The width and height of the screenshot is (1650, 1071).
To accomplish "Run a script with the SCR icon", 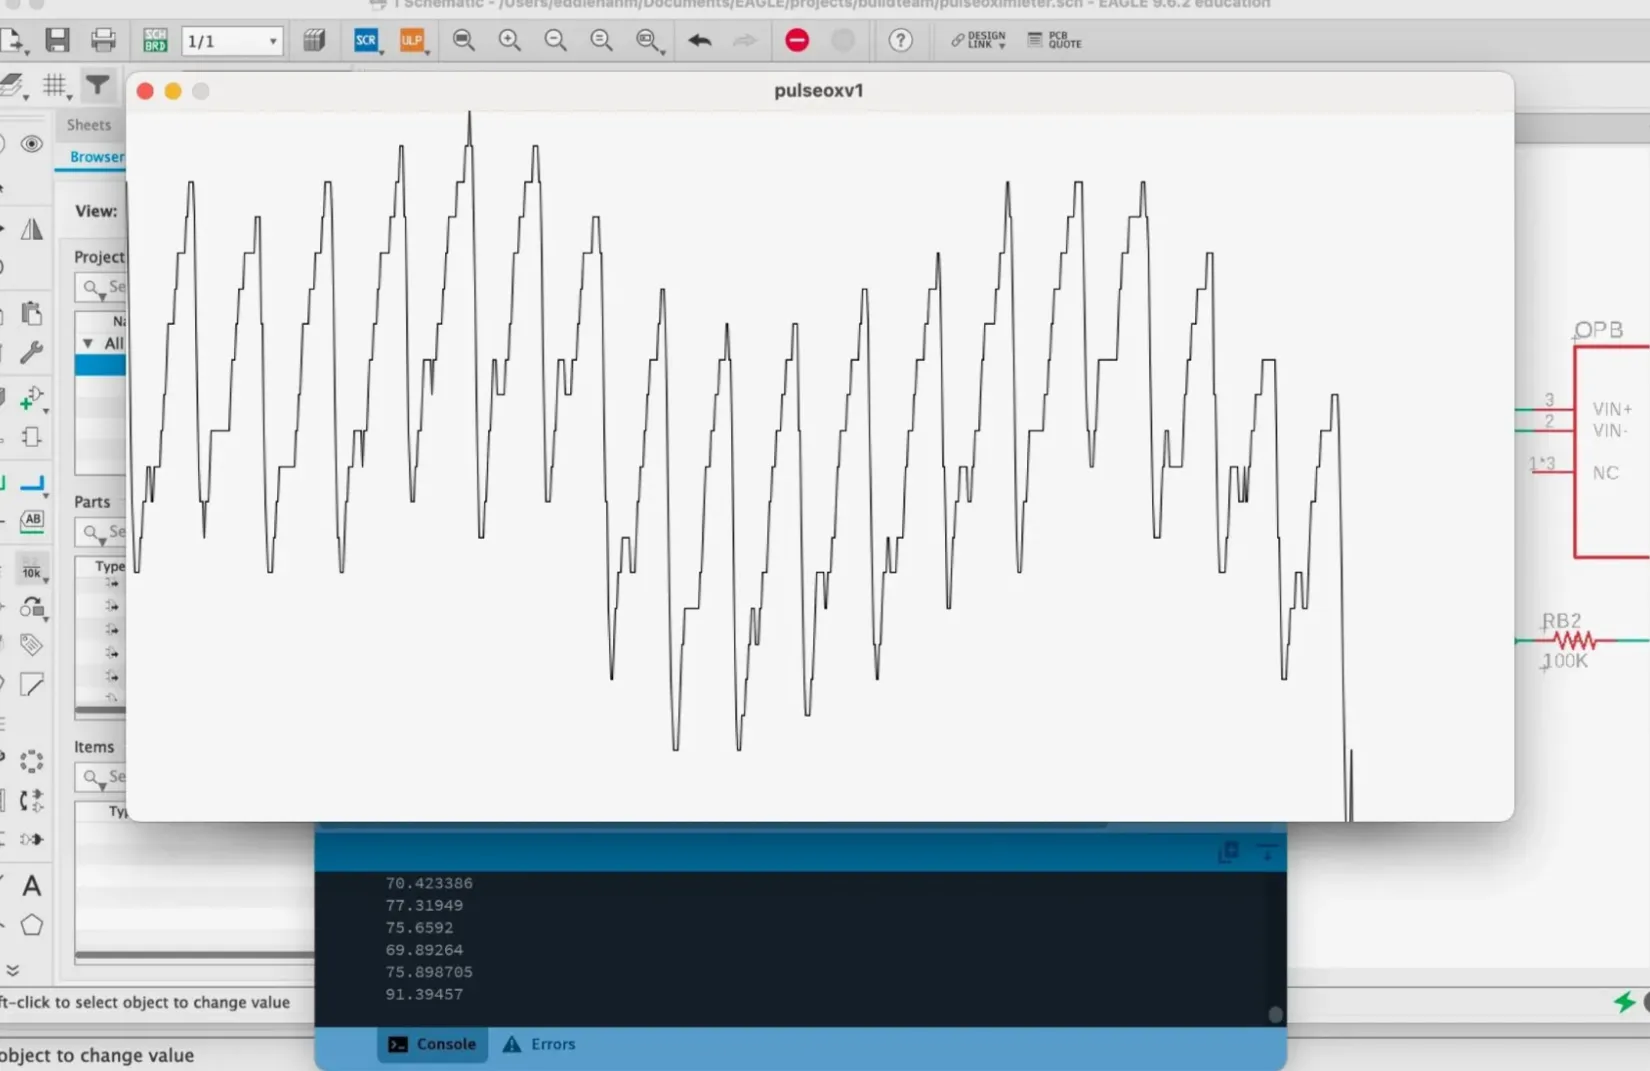I will click(x=366, y=40).
